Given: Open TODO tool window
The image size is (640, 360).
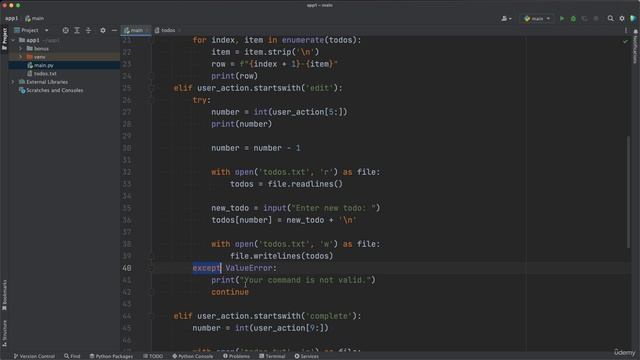Looking at the screenshot, I should click(x=153, y=356).
